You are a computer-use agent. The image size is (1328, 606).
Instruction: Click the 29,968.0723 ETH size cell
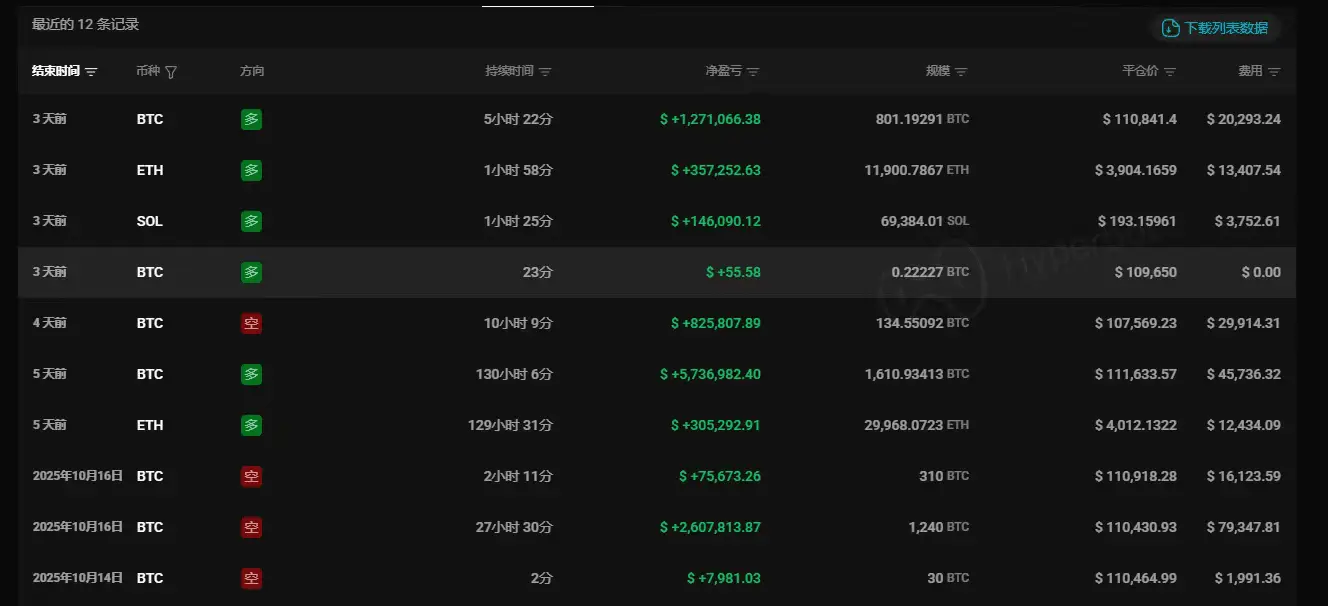(916, 425)
